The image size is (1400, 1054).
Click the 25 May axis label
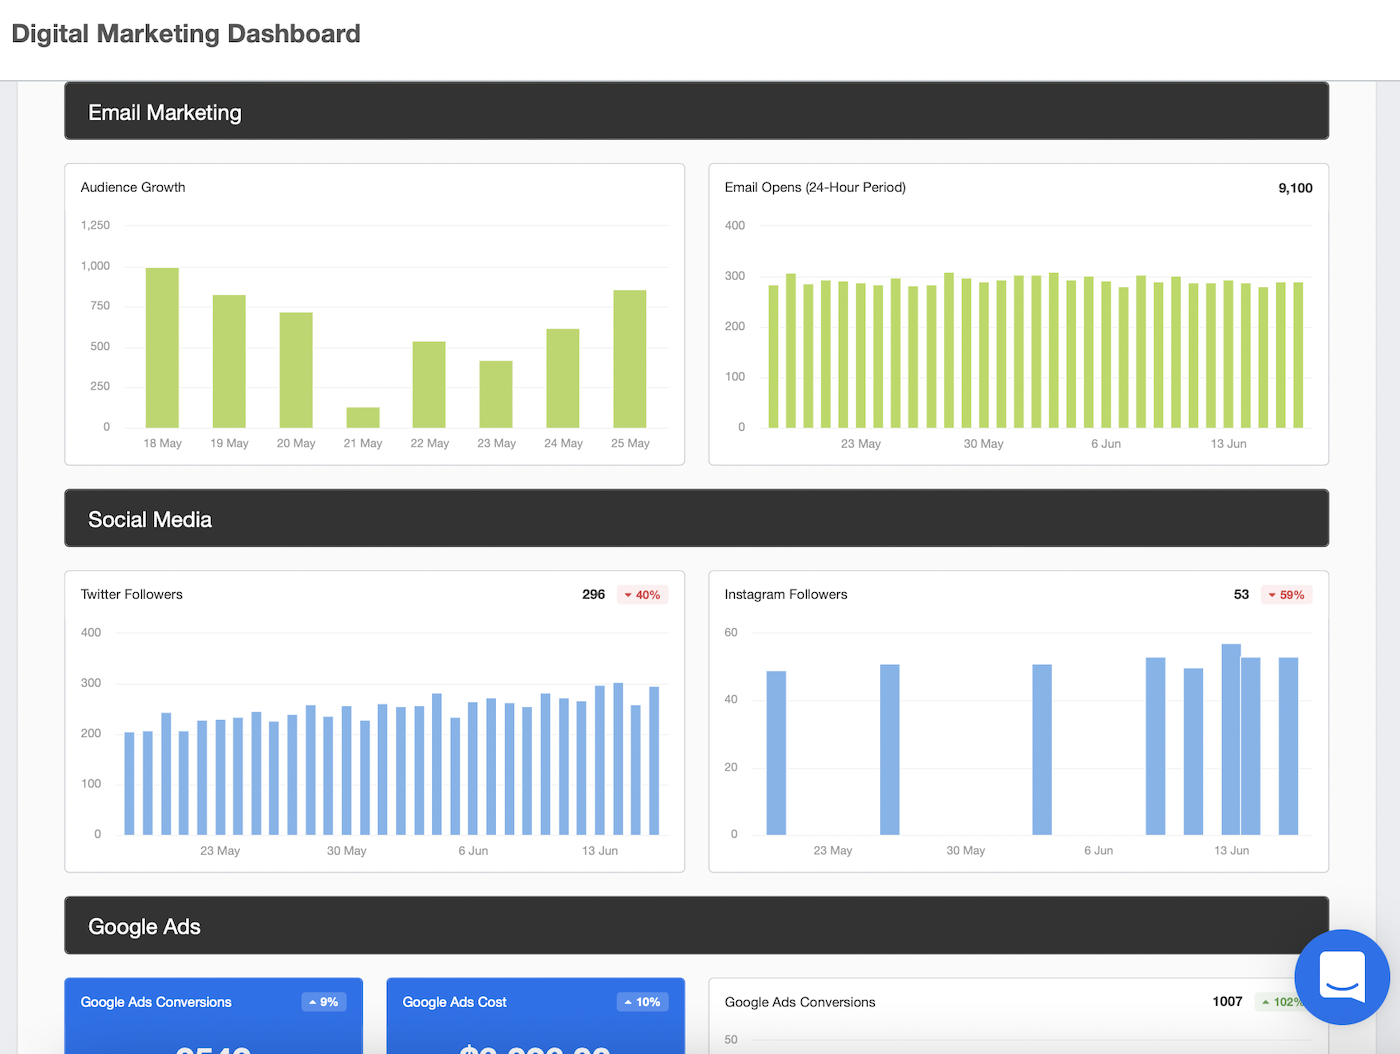[x=630, y=443]
